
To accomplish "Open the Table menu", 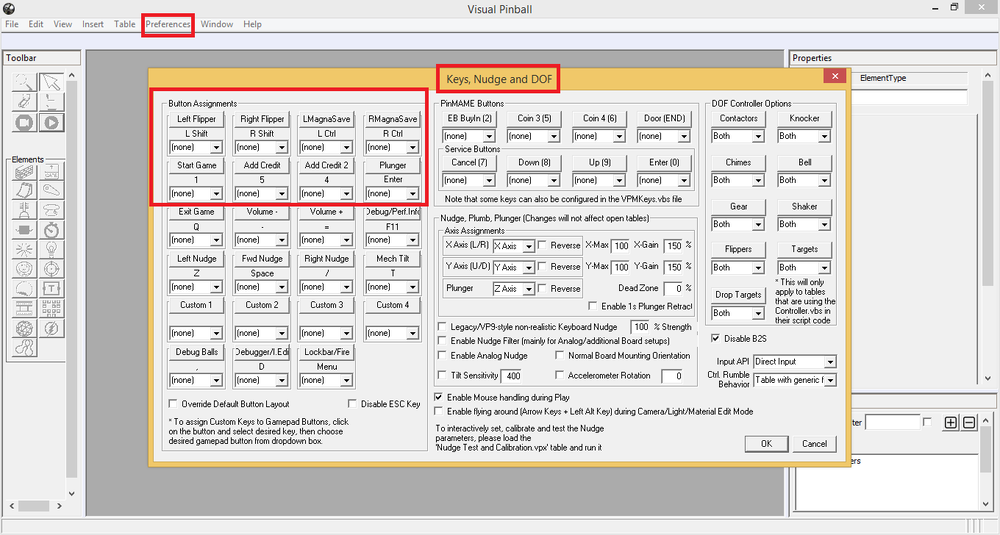I will (x=124, y=24).
